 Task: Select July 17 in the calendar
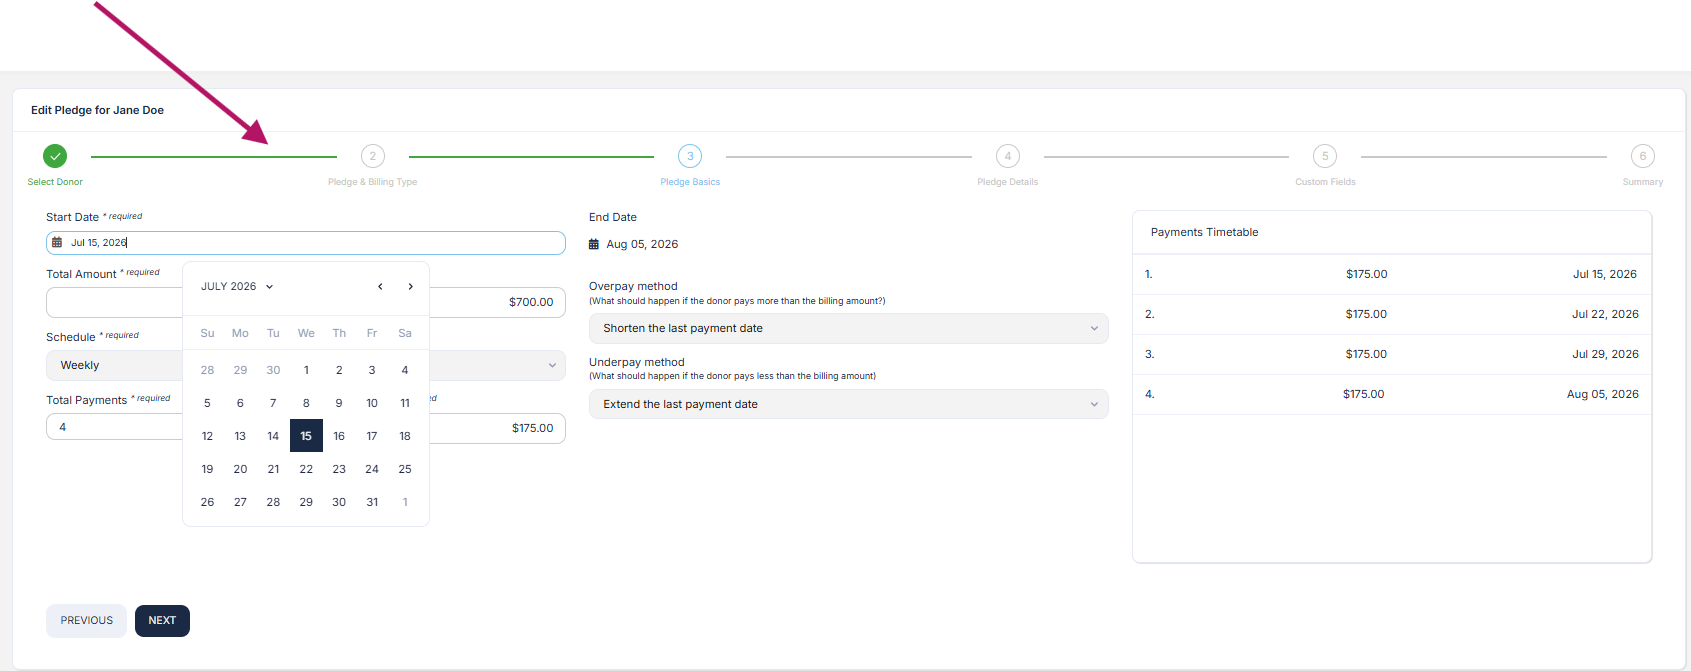[372, 436]
